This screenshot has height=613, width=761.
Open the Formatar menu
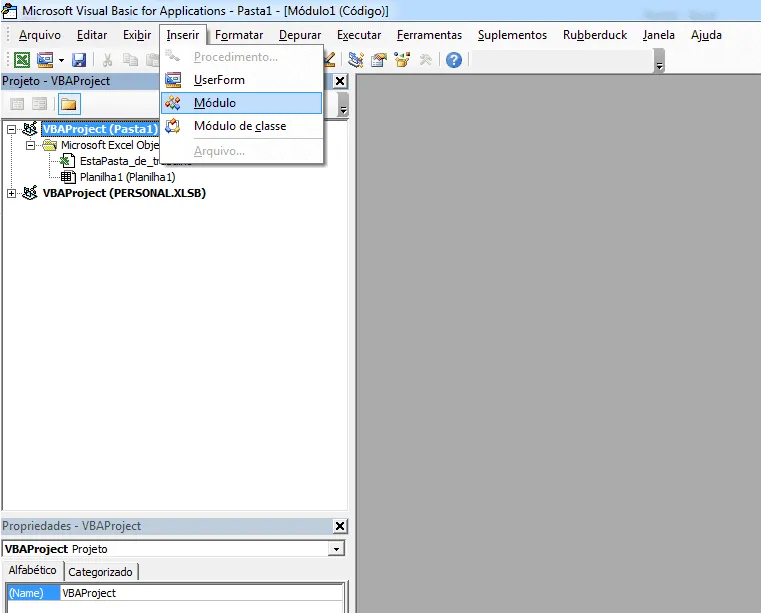click(x=239, y=35)
